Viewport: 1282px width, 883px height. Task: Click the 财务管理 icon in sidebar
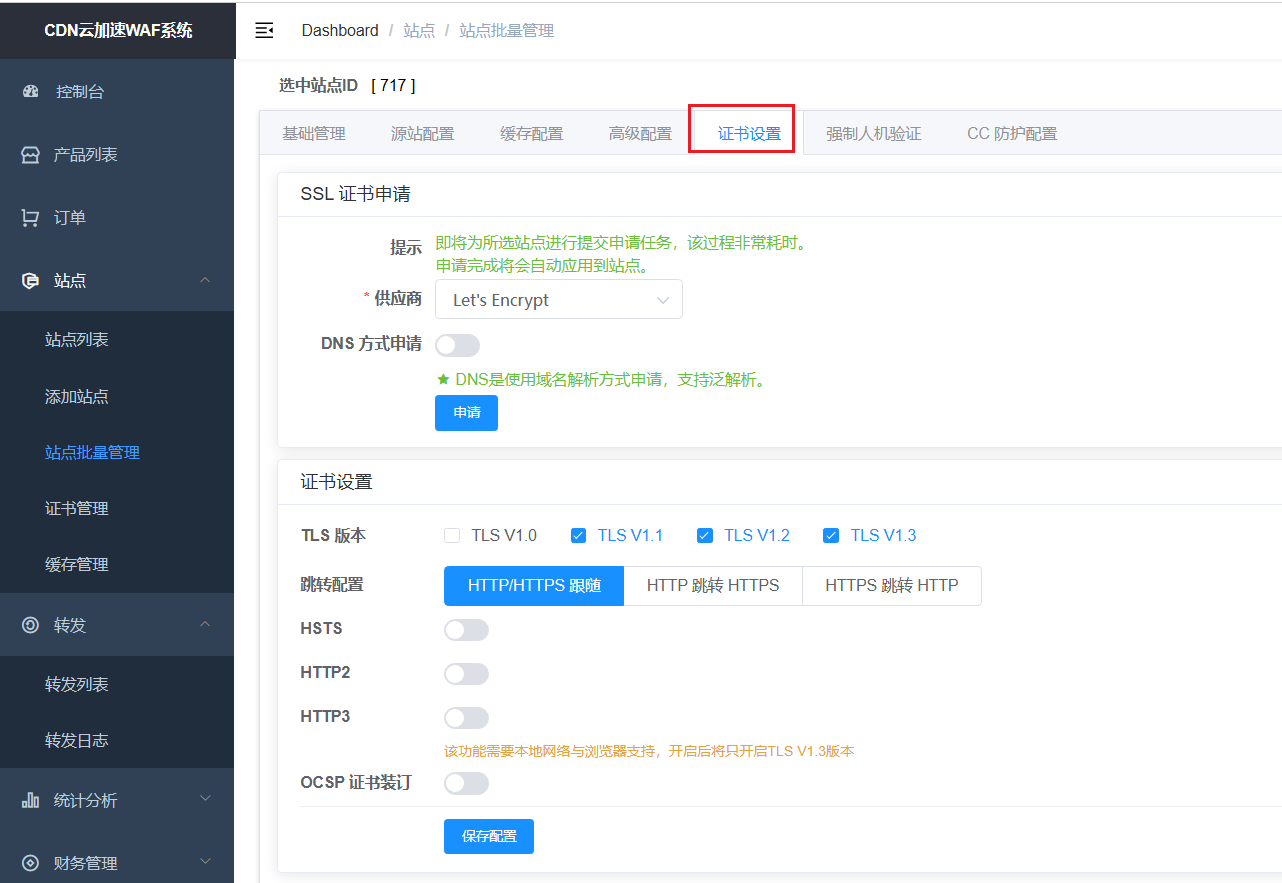(30, 863)
